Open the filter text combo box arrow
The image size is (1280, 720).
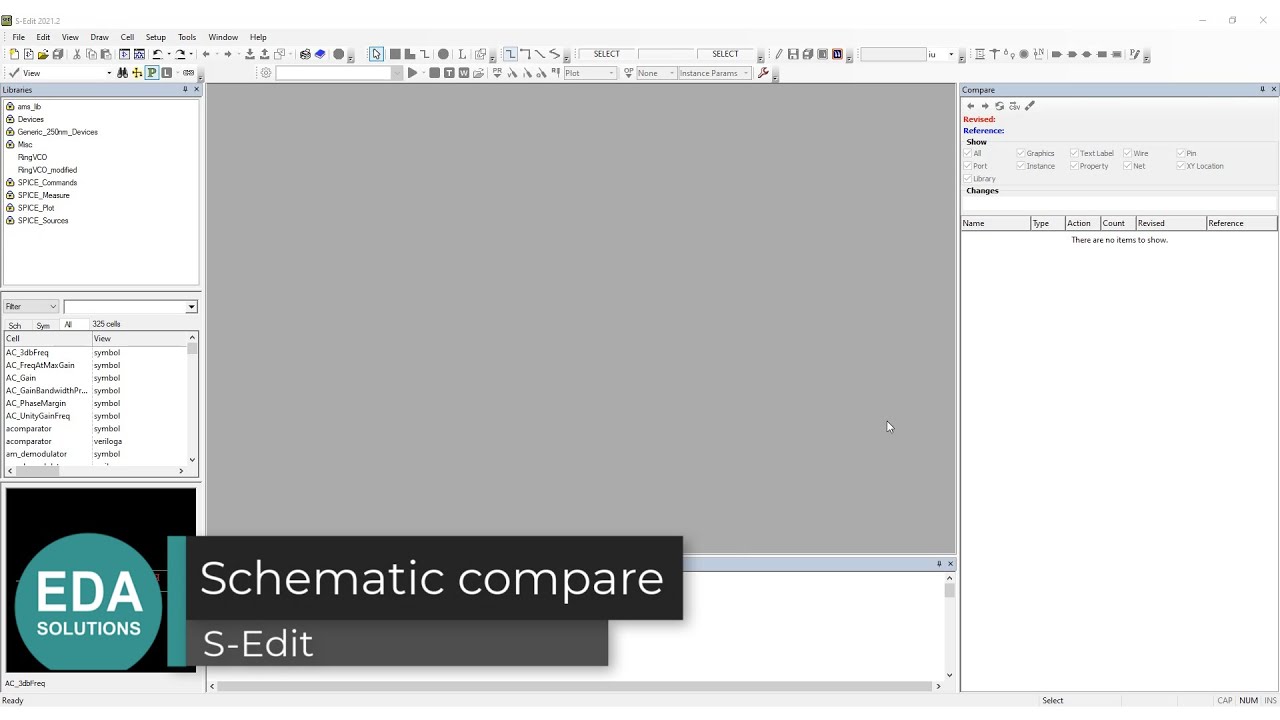pyautogui.click(x=191, y=307)
